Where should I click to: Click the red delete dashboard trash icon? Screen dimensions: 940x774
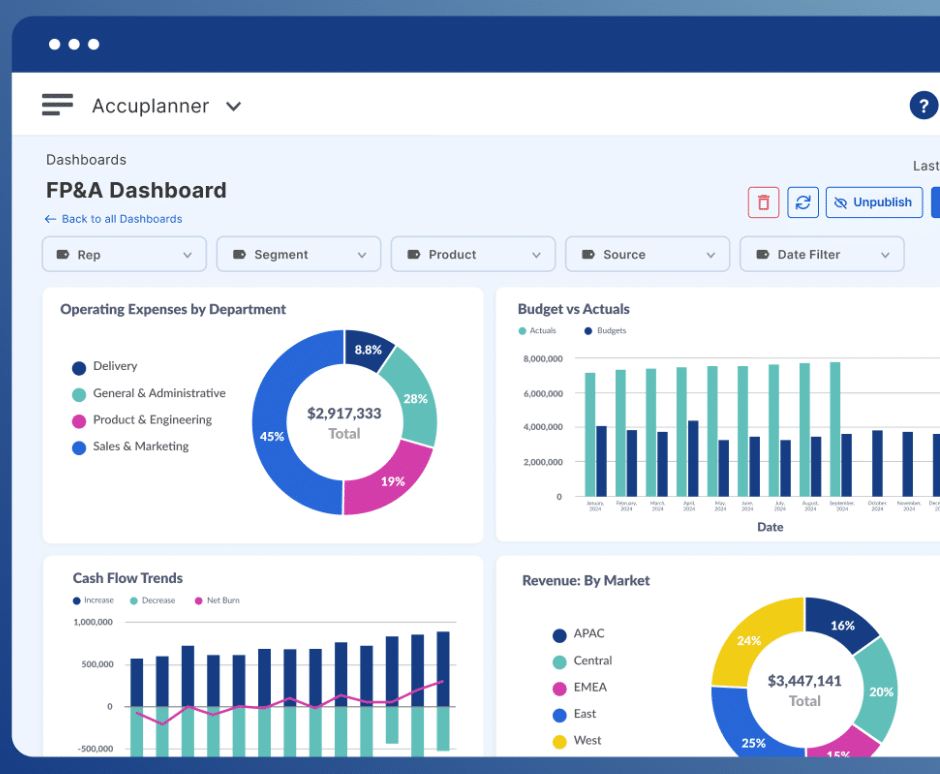pos(763,202)
